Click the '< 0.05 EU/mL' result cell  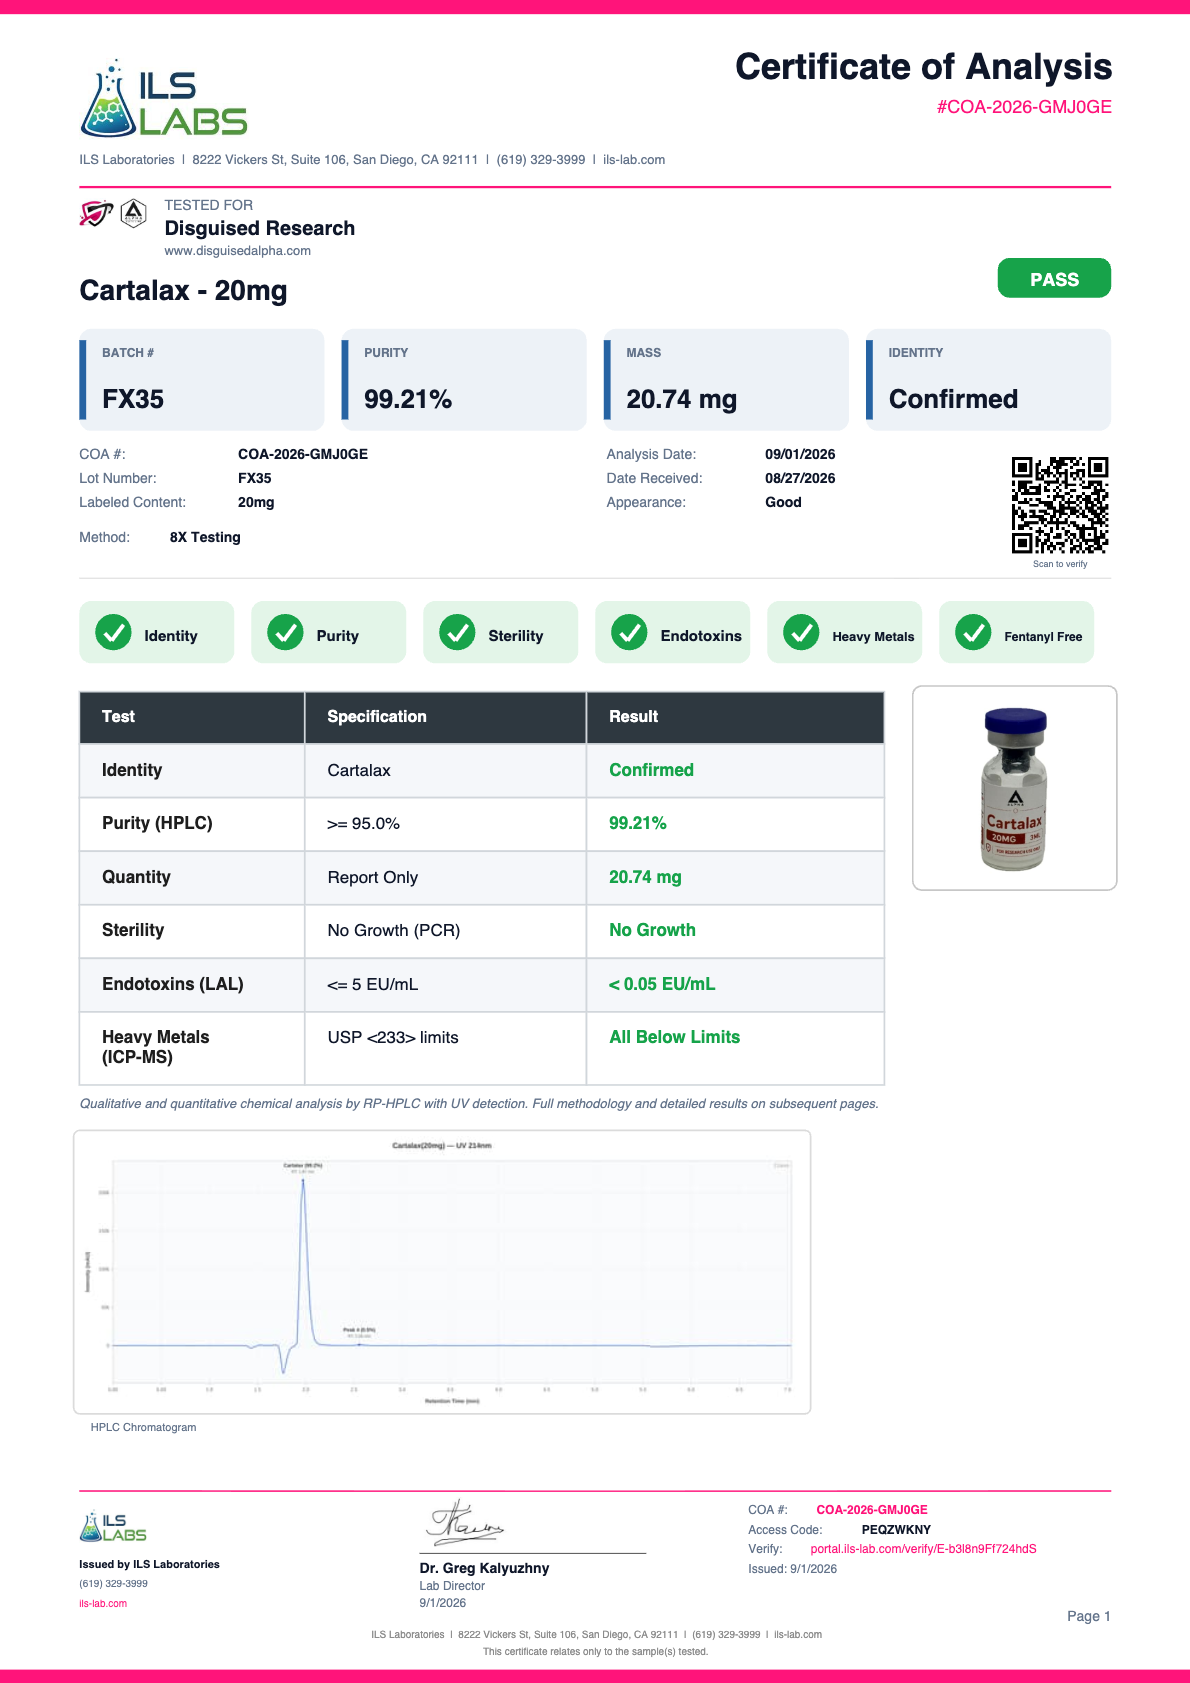point(735,984)
